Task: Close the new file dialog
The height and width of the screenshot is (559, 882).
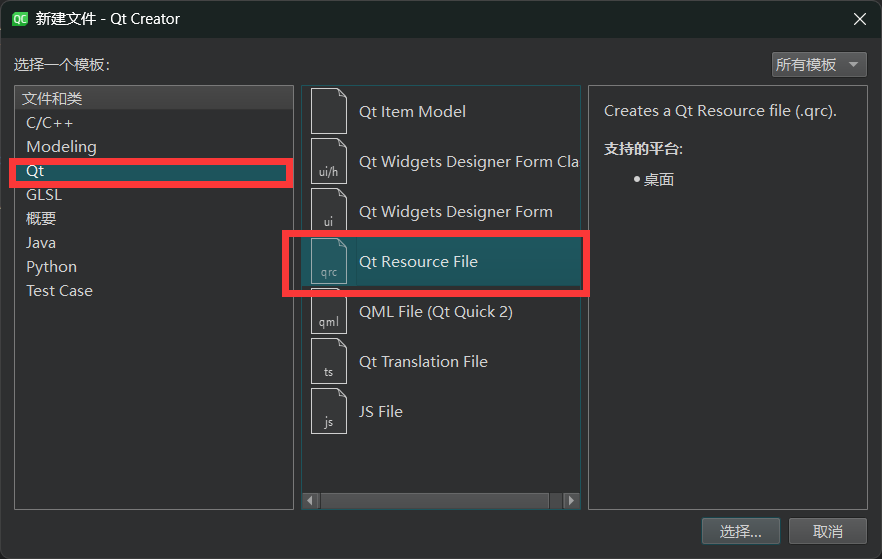Action: point(859,18)
